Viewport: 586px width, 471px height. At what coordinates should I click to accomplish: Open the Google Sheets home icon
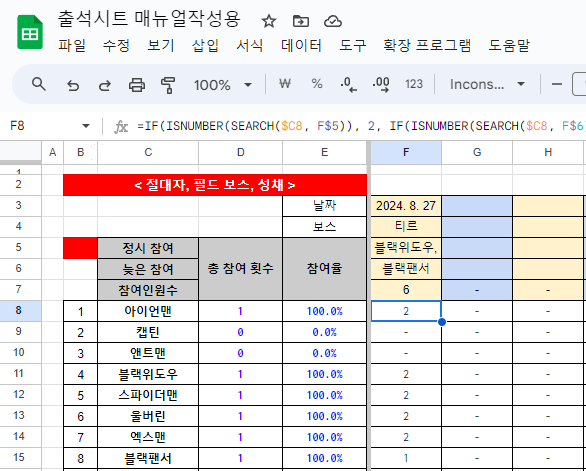pos(30,32)
